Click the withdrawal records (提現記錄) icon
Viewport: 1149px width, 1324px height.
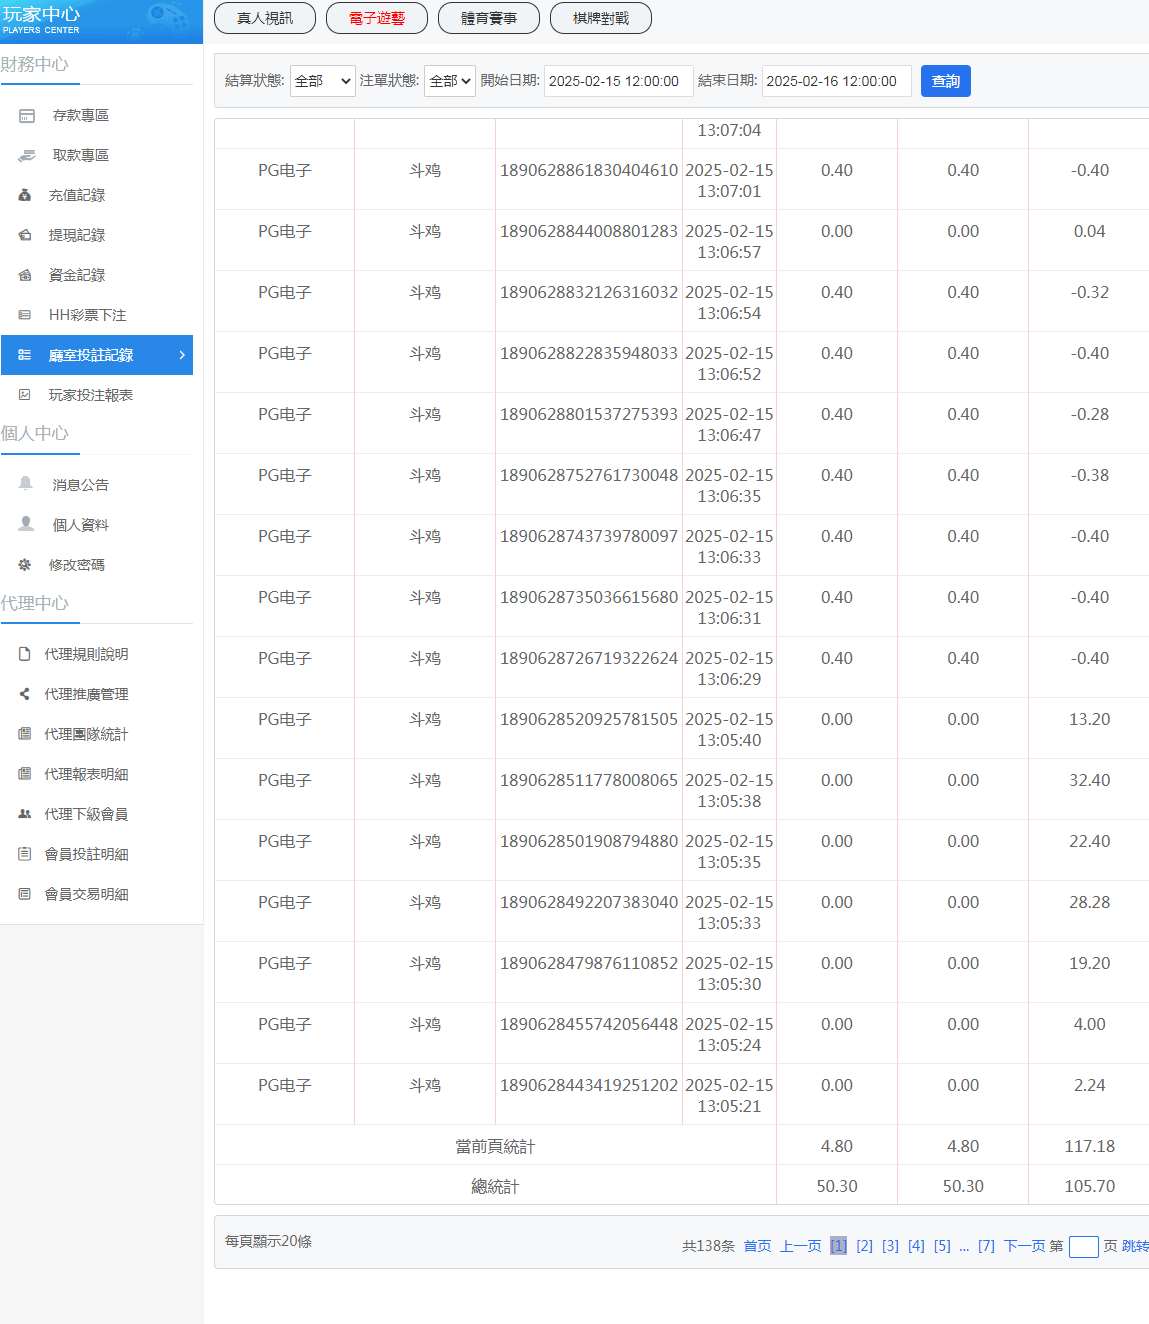point(25,236)
